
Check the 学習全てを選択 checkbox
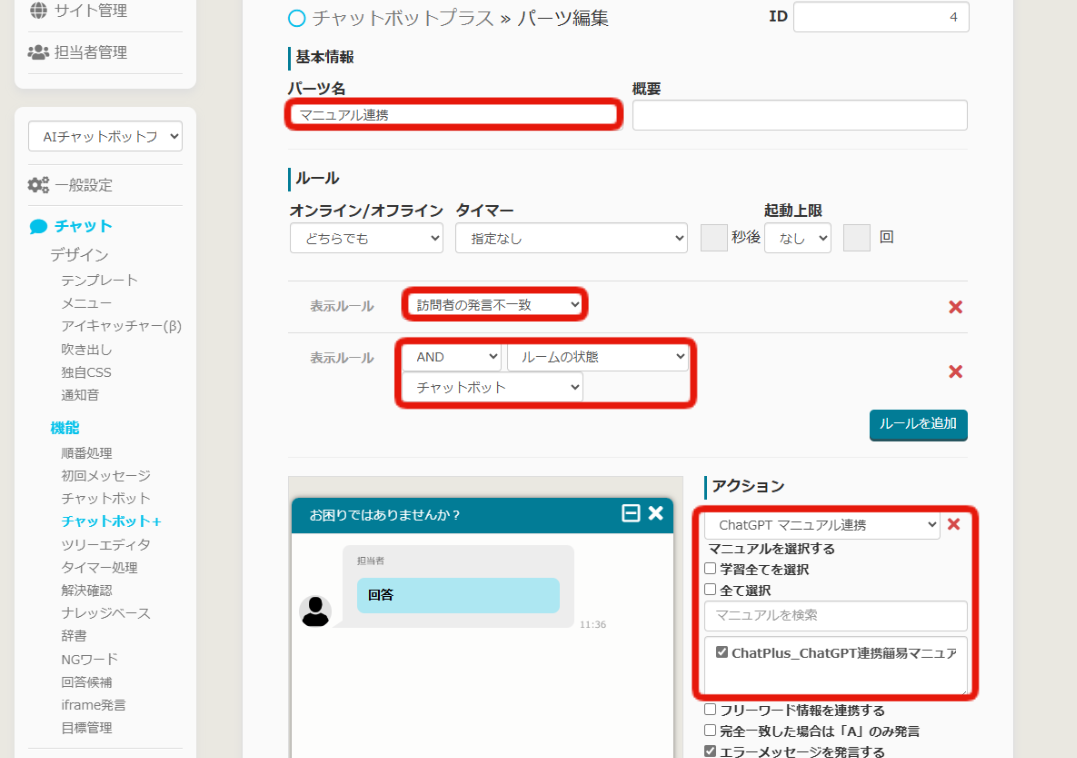point(711,569)
